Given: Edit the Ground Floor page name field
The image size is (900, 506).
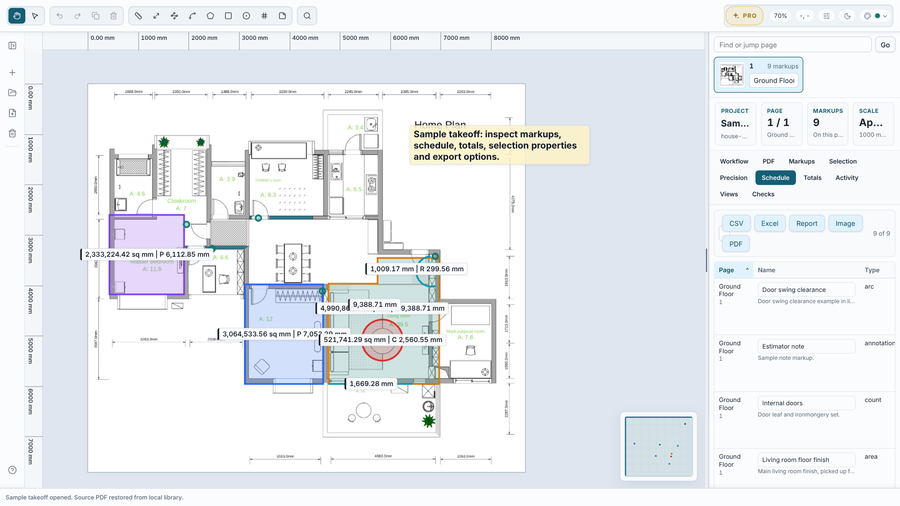Looking at the screenshot, I should pyautogui.click(x=774, y=81).
